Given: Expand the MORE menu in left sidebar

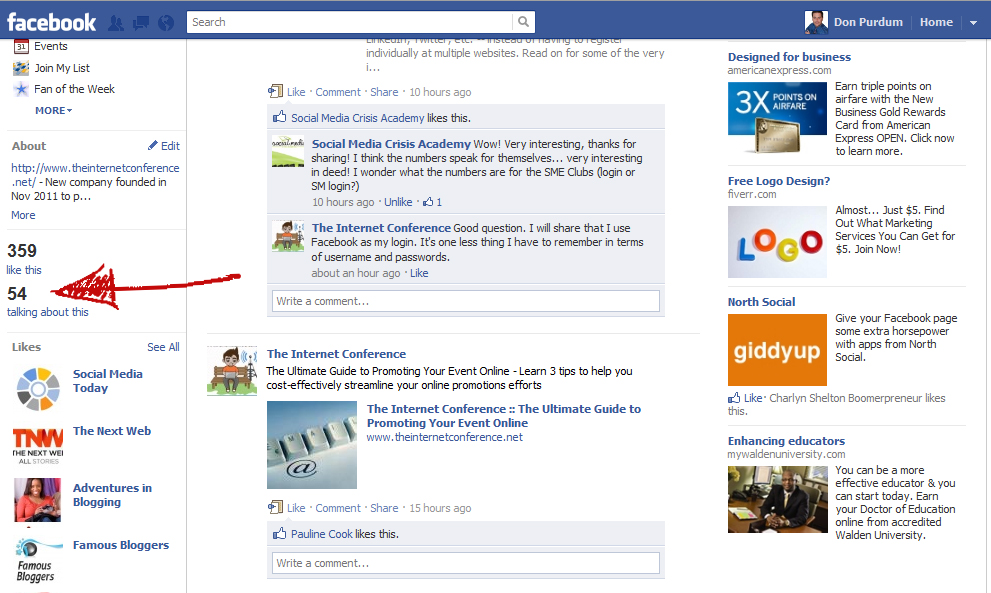Looking at the screenshot, I should 54,111.
